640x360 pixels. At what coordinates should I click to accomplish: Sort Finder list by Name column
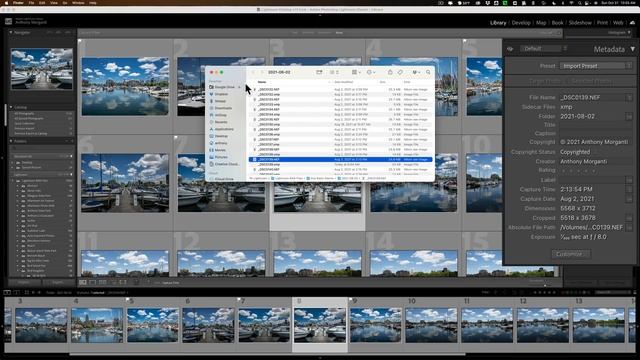click(x=262, y=82)
